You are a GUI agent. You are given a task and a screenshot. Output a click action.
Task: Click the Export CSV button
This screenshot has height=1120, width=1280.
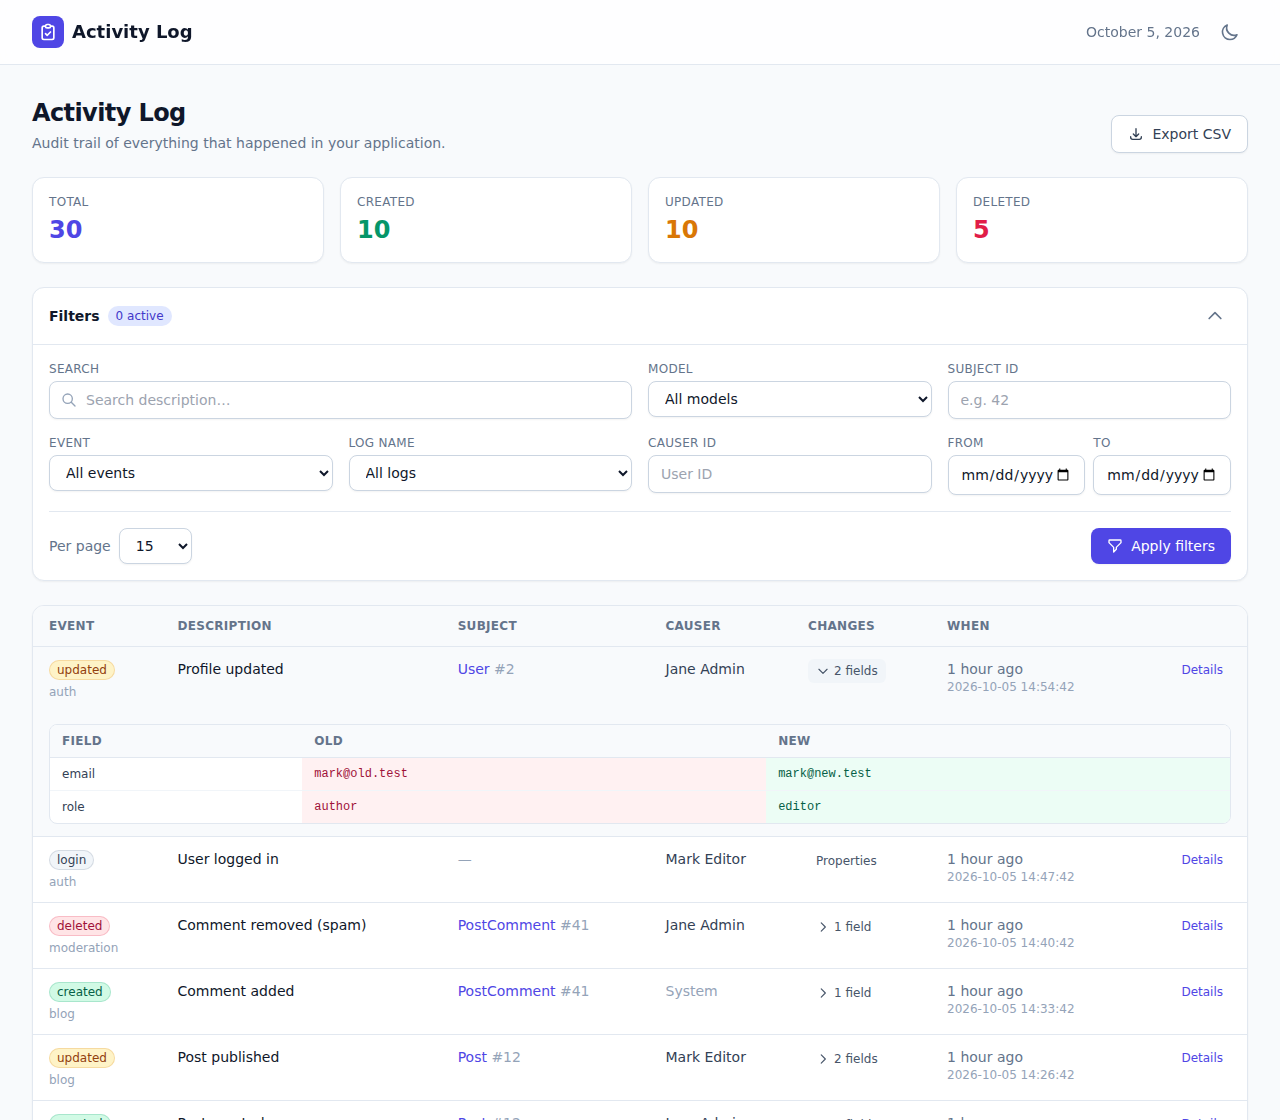[x=1179, y=134]
